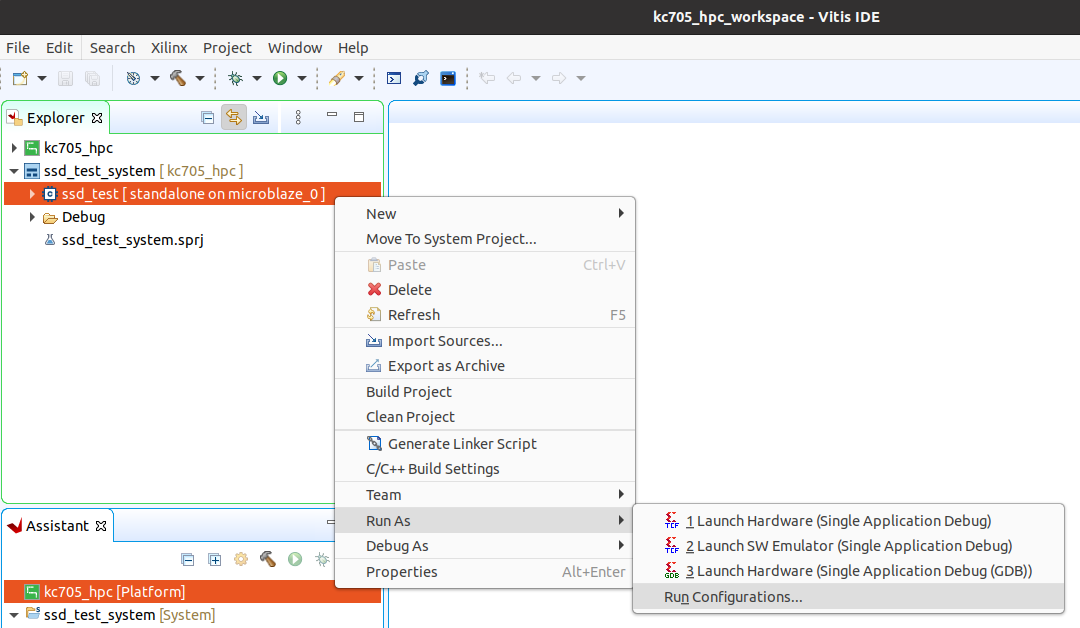Viewport: 1080px width, 628px height.
Task: Close the Explorer tab
Action: coord(97,118)
